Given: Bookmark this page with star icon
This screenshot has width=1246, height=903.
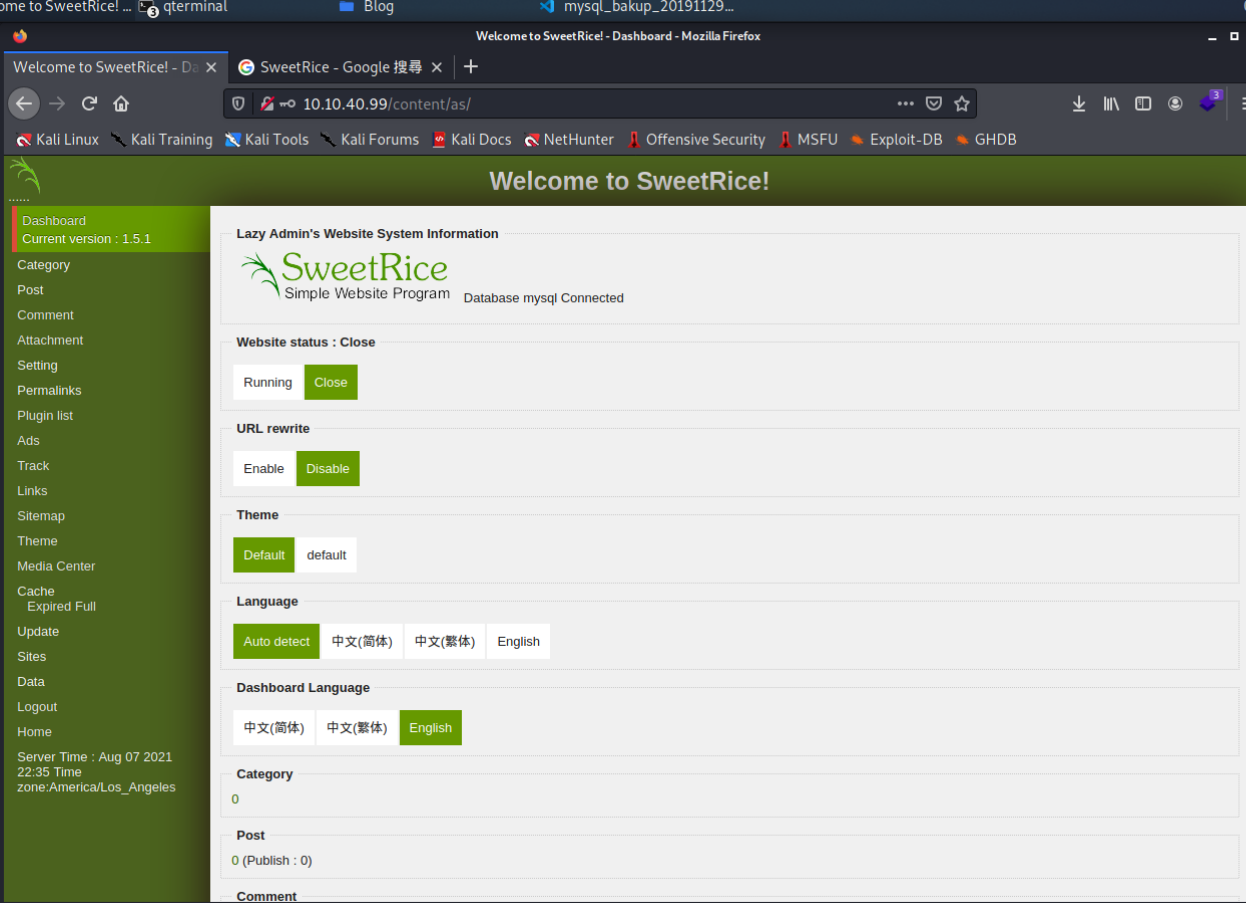Looking at the screenshot, I should (962, 104).
